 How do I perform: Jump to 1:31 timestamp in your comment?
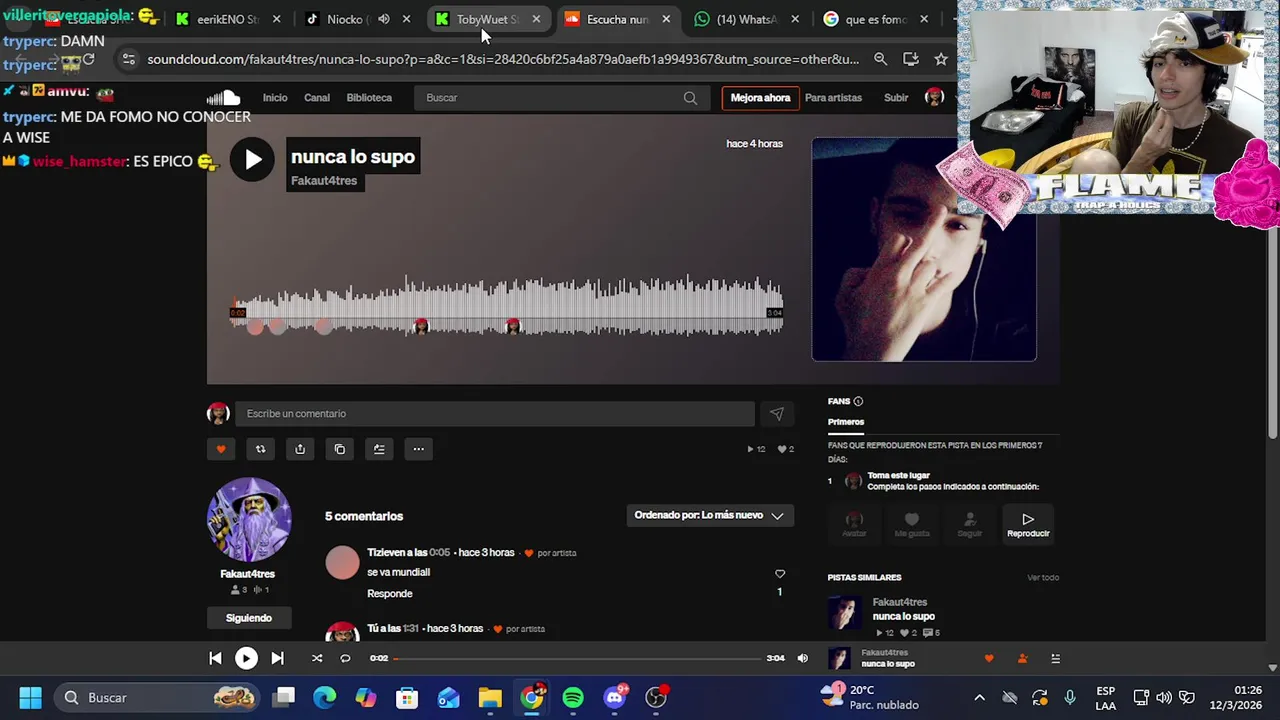(x=410, y=629)
